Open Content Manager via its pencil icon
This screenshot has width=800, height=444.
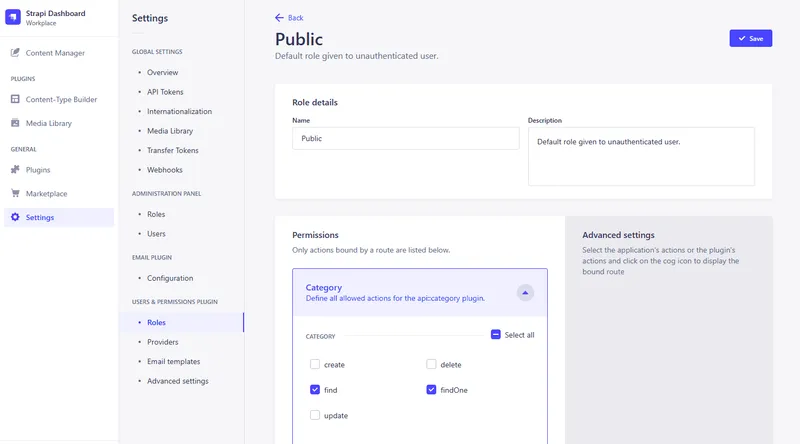point(15,53)
